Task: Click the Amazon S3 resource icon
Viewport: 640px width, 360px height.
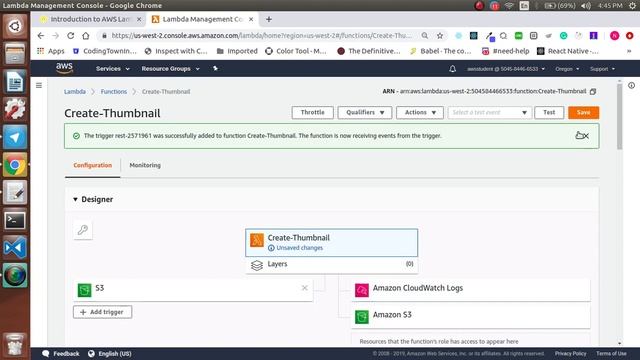Action: 362,317
